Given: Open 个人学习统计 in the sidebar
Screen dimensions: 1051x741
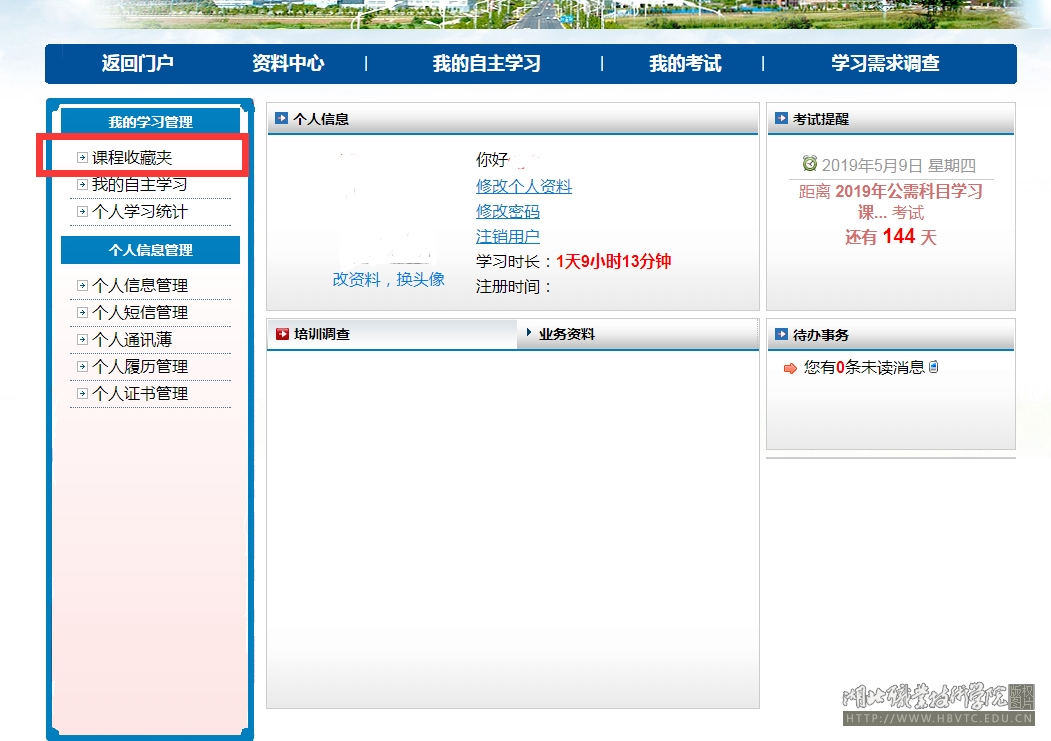Looking at the screenshot, I should [x=139, y=212].
